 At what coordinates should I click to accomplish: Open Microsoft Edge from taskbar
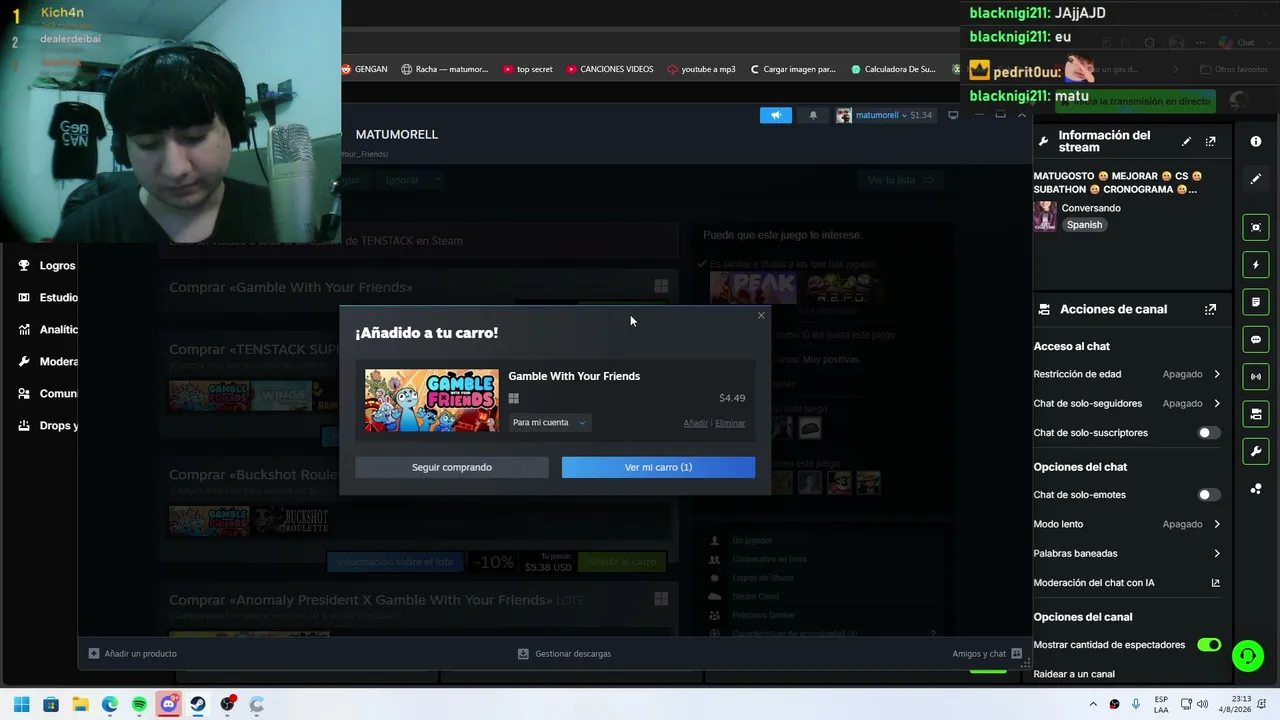(x=110, y=704)
